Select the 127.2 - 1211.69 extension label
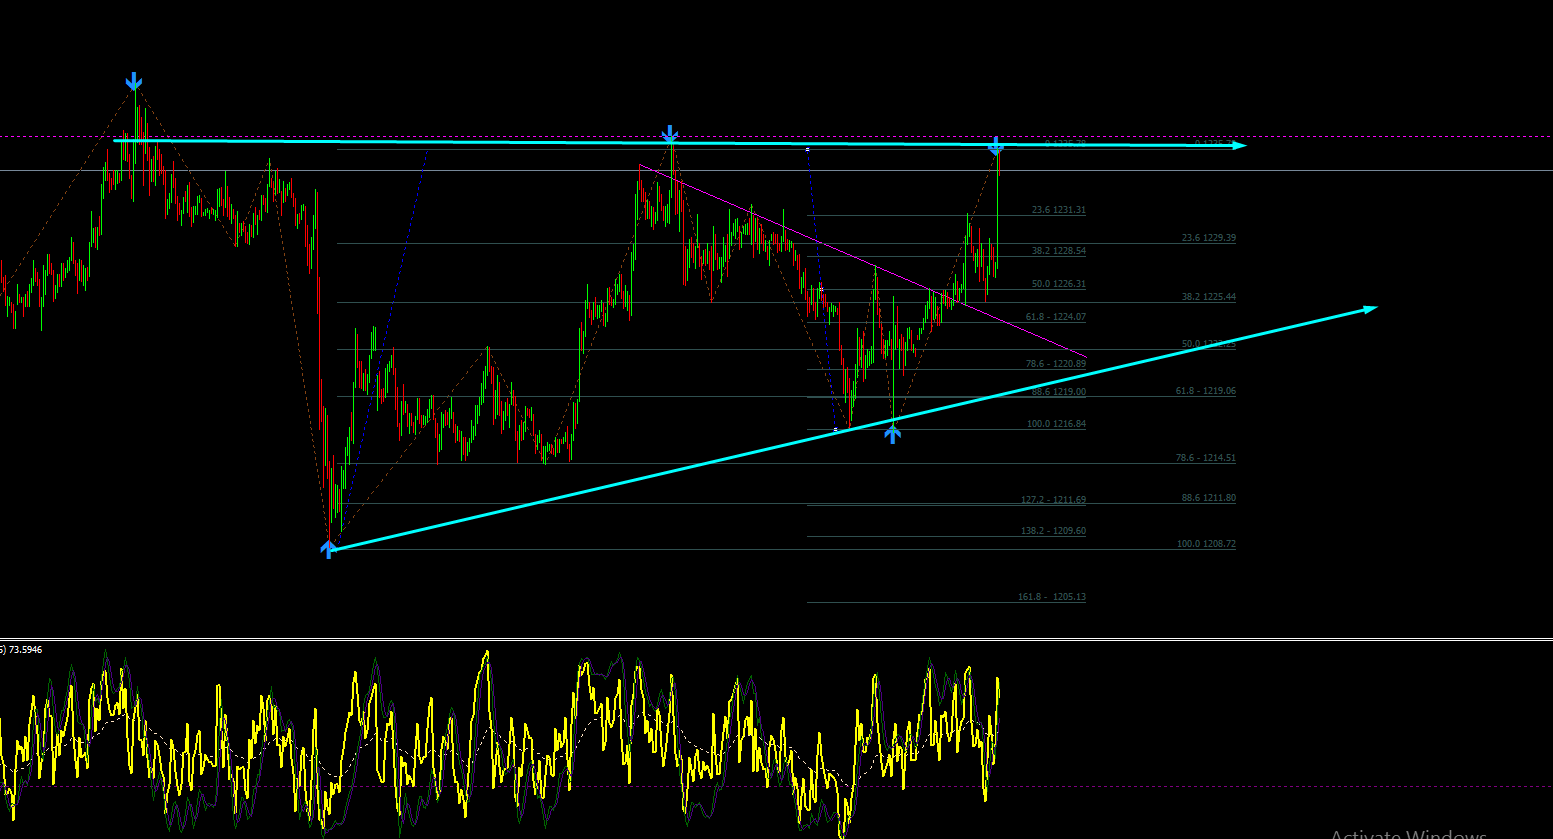Image resolution: width=1553 pixels, height=839 pixels. click(1053, 500)
